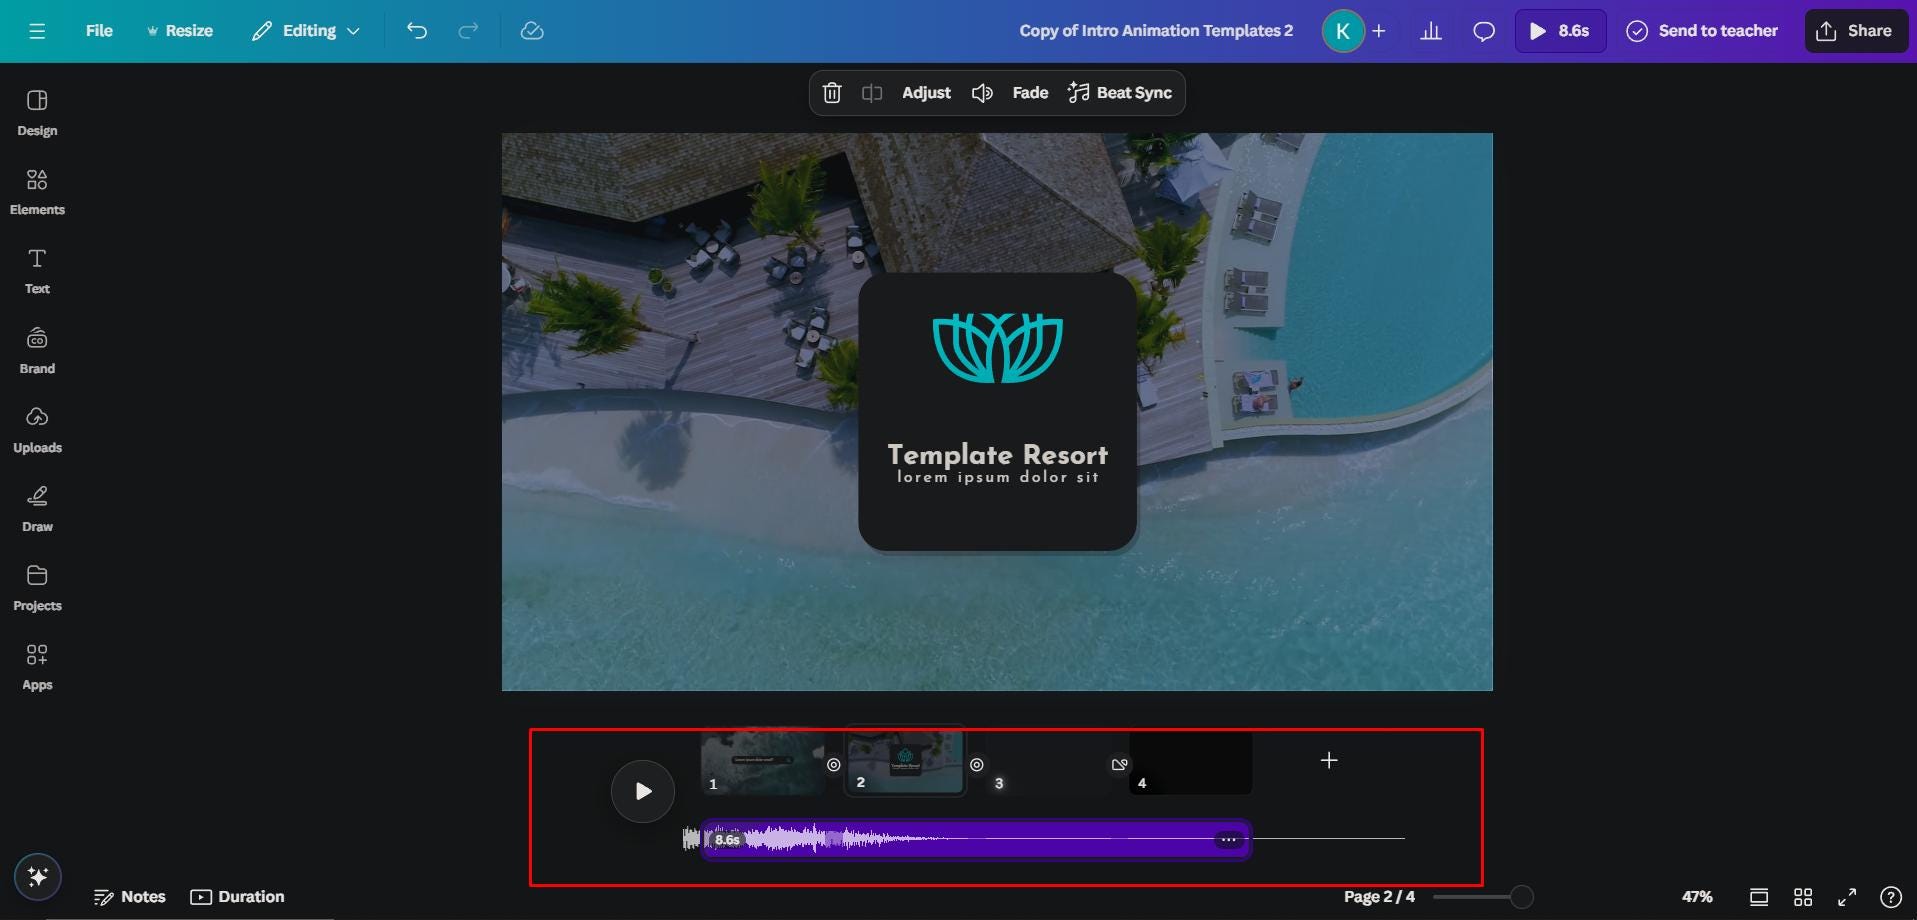The height and width of the screenshot is (920, 1917).
Task: Open the Elements panel
Action: pos(37,192)
